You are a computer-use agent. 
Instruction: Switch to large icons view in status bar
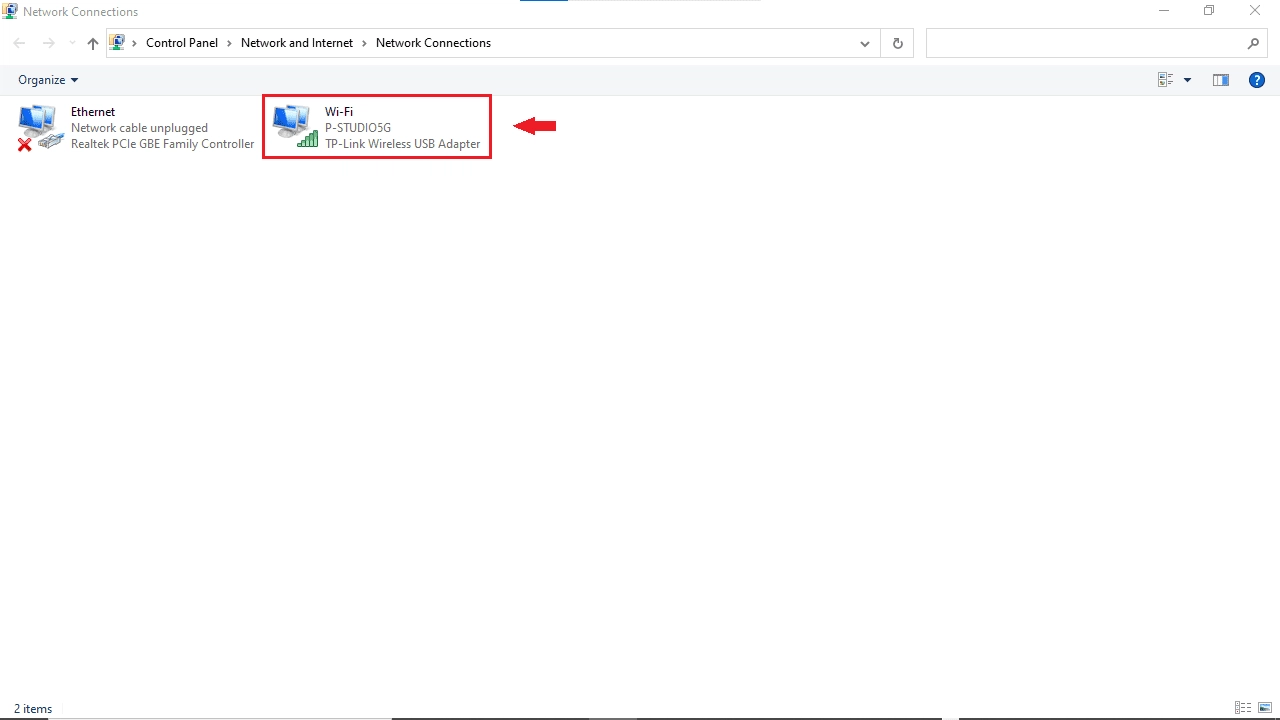[1264, 708]
